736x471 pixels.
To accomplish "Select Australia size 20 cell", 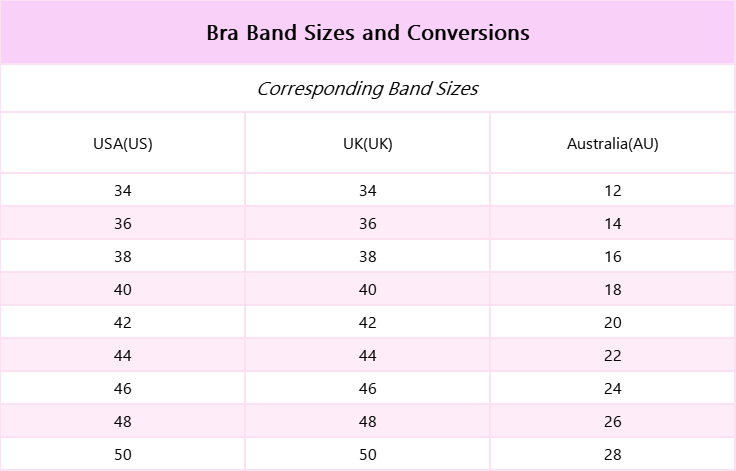I will pos(613,323).
